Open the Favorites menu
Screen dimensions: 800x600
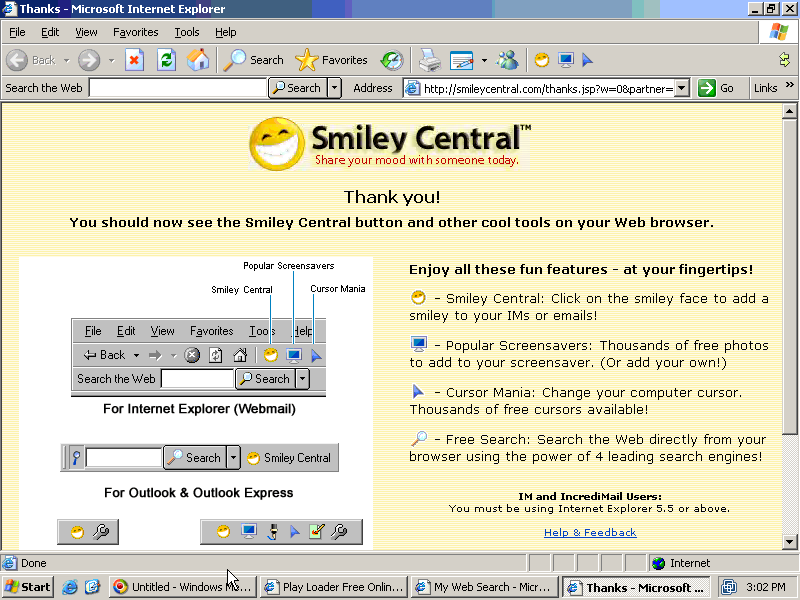[x=136, y=32]
